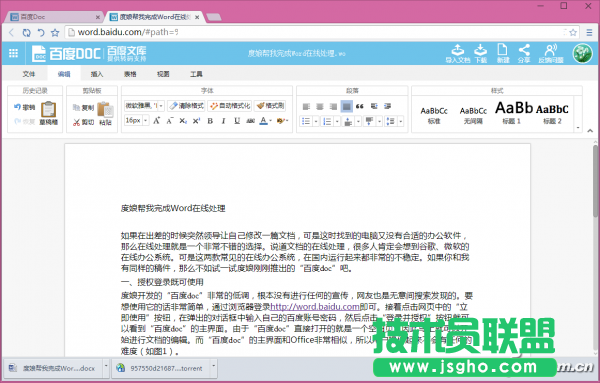Expand line spacing dropdown
This screenshot has width=600, height=383.
click(400, 121)
